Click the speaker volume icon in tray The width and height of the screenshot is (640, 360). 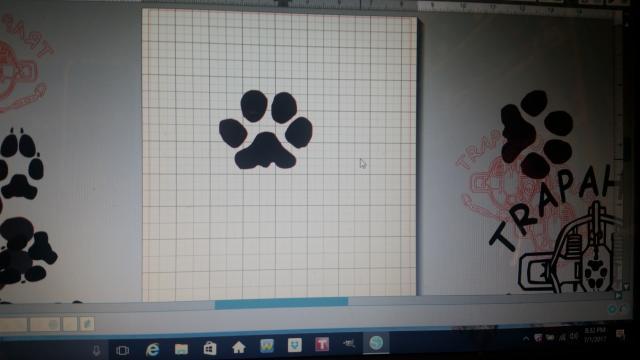(574, 337)
